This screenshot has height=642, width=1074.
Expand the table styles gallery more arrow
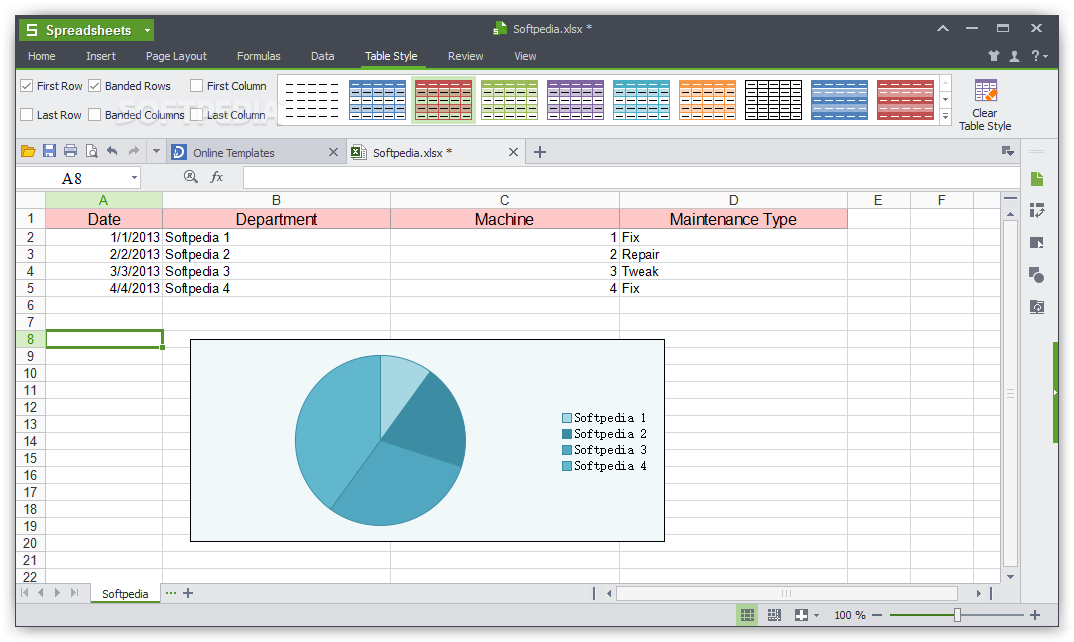click(x=946, y=116)
